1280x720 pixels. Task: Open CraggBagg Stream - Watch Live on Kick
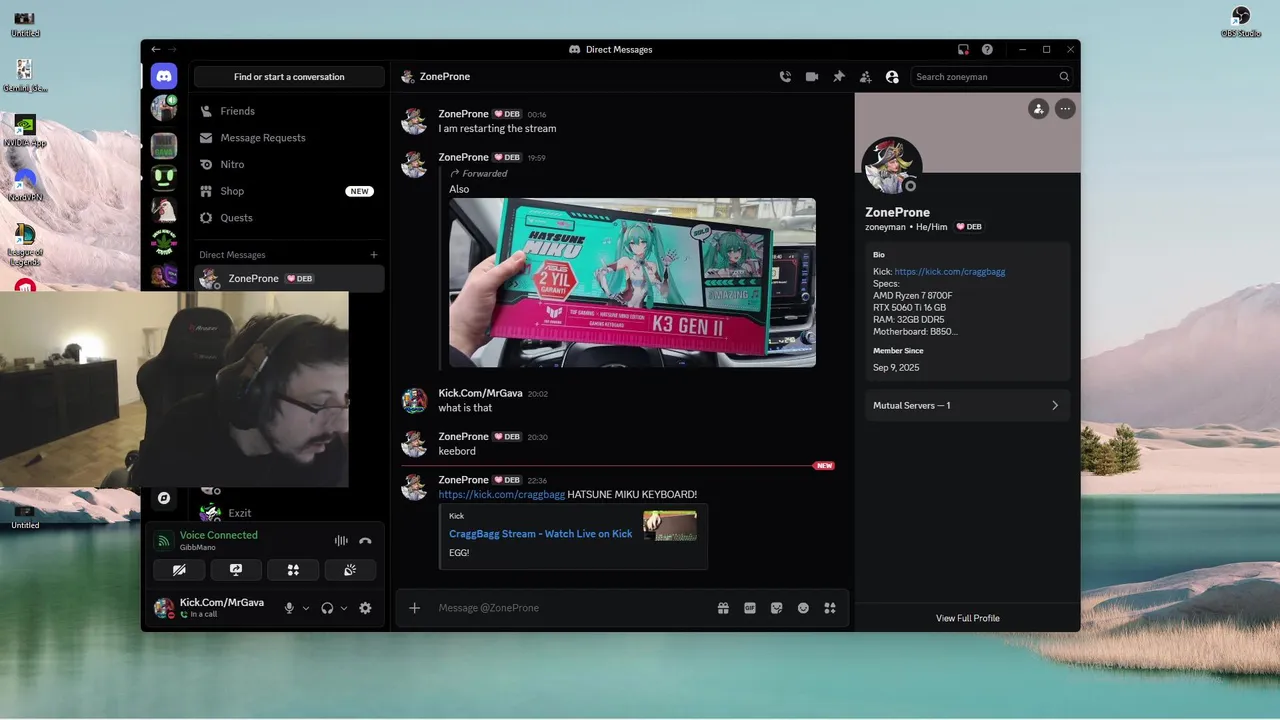(x=541, y=534)
